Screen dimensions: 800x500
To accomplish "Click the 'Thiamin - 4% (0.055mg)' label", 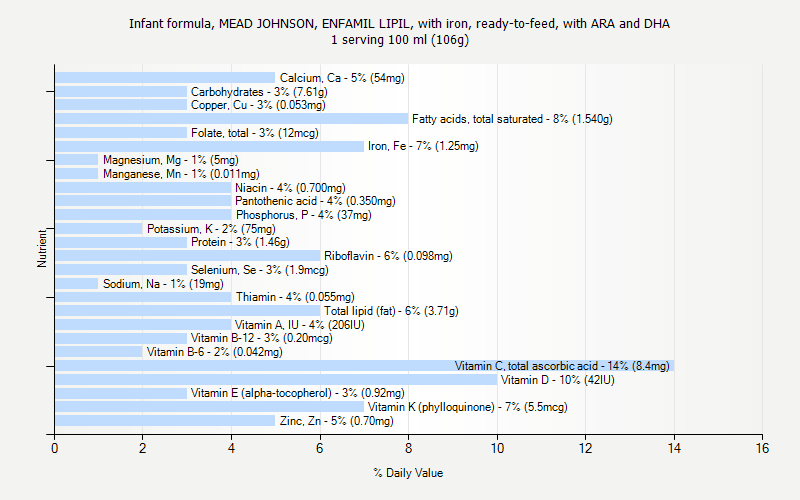I will pos(295,297).
